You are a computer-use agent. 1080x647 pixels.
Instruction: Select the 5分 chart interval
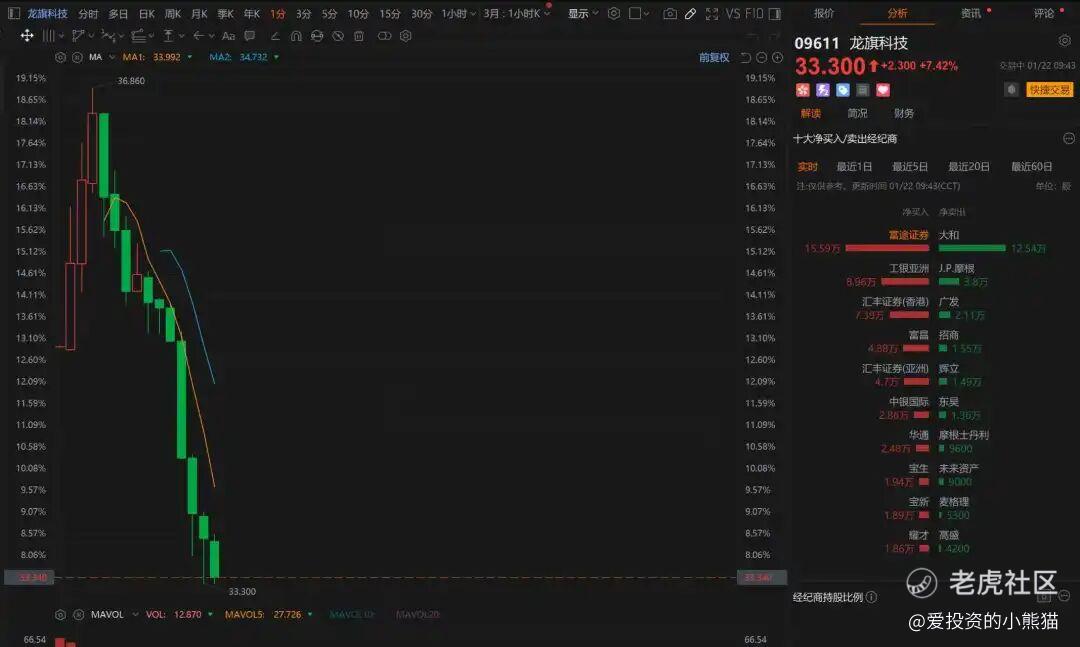click(x=329, y=14)
